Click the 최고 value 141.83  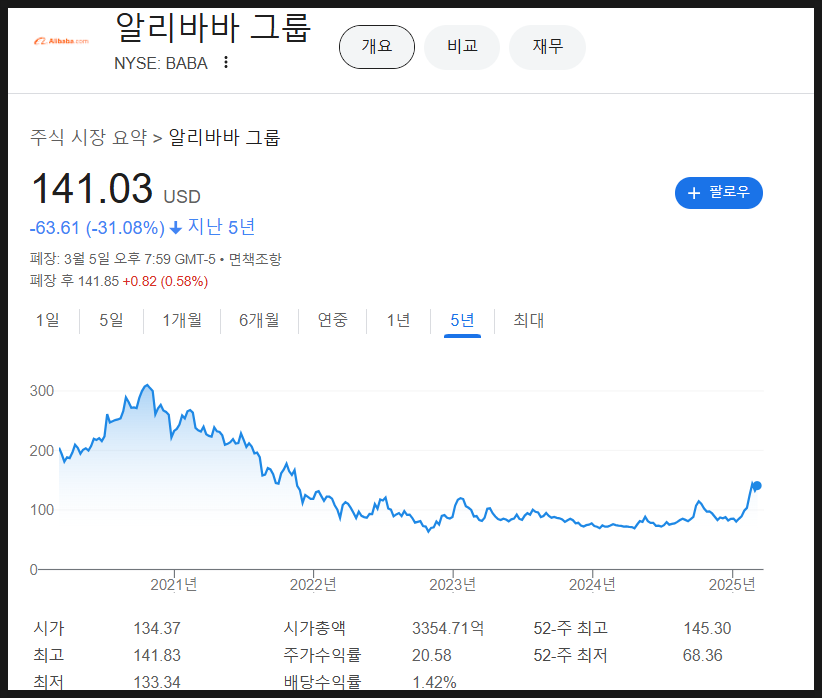[x=157, y=656]
